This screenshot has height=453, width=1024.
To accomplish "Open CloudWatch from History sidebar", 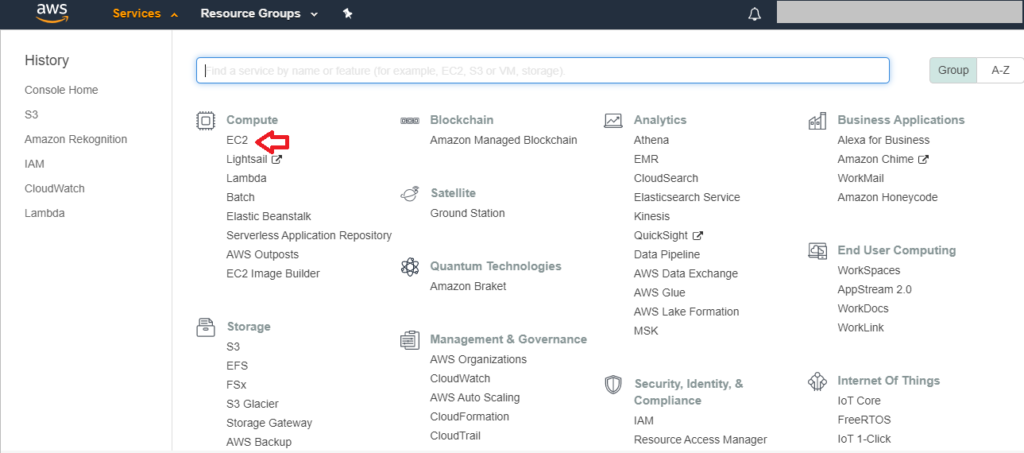I will point(53,188).
